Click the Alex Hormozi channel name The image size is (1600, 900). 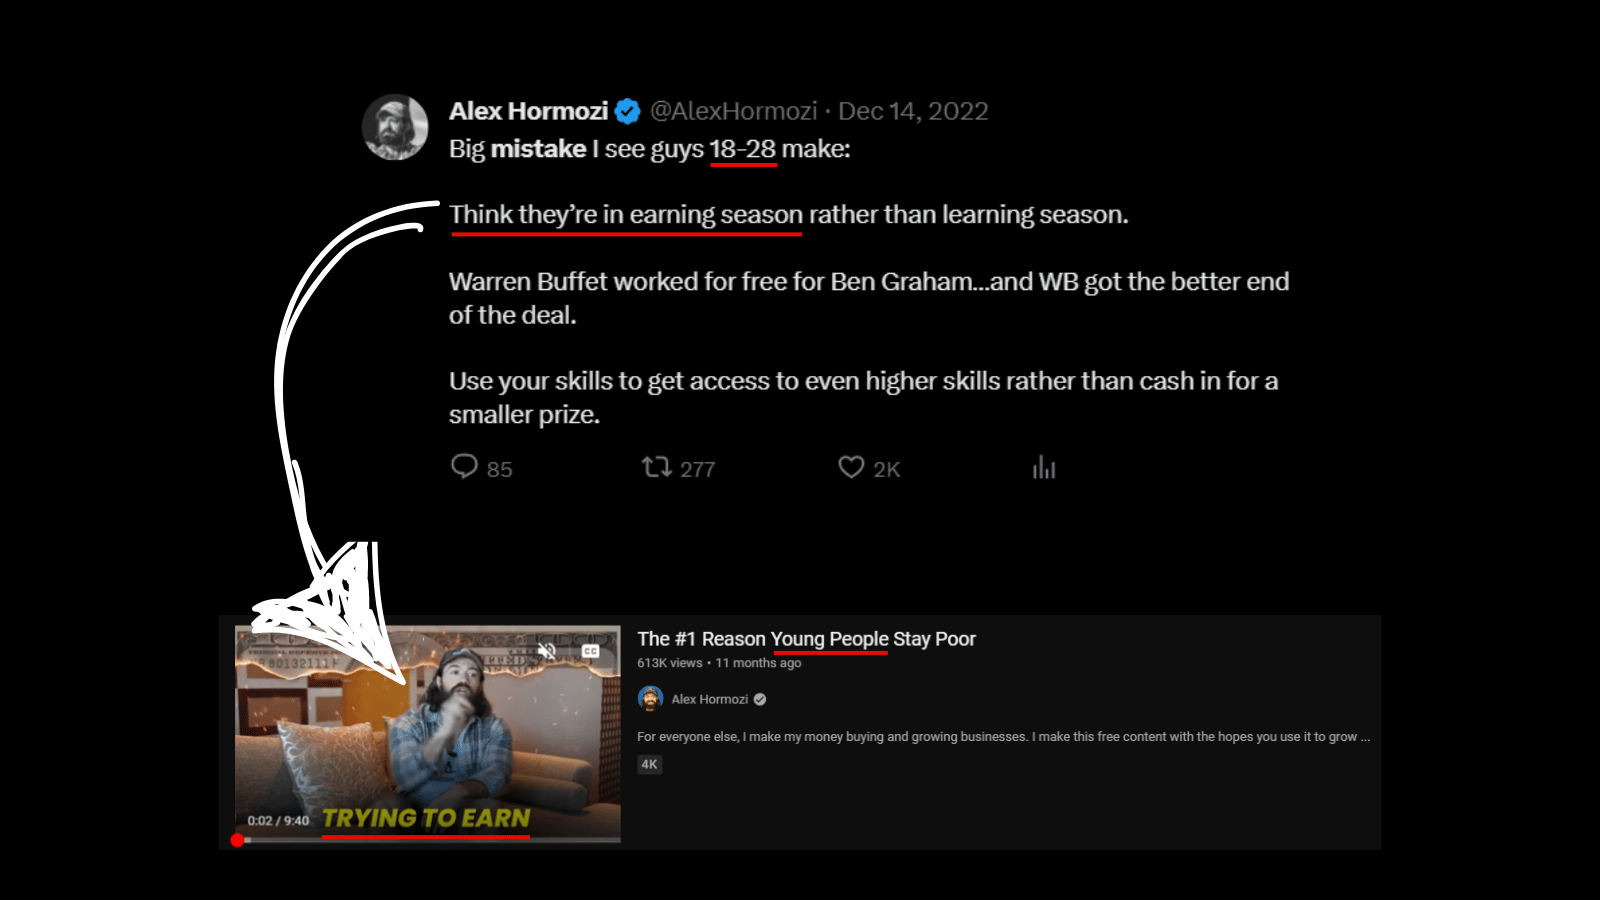[709, 699]
